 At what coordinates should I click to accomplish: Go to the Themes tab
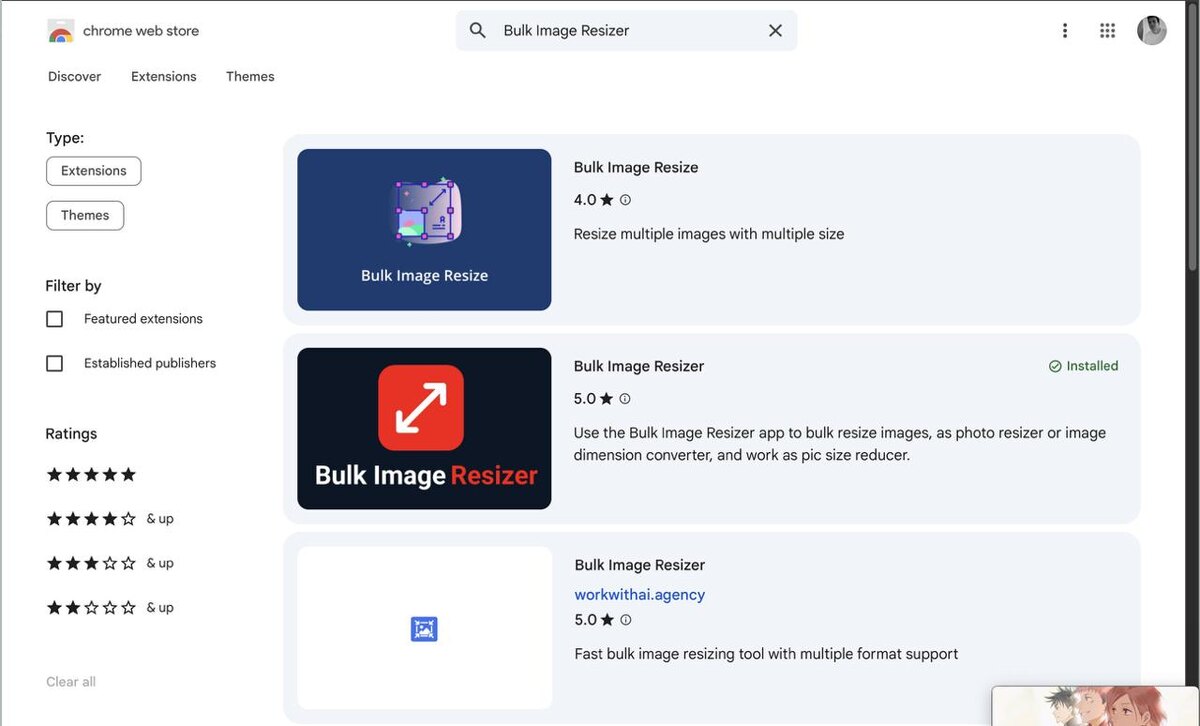tap(250, 76)
